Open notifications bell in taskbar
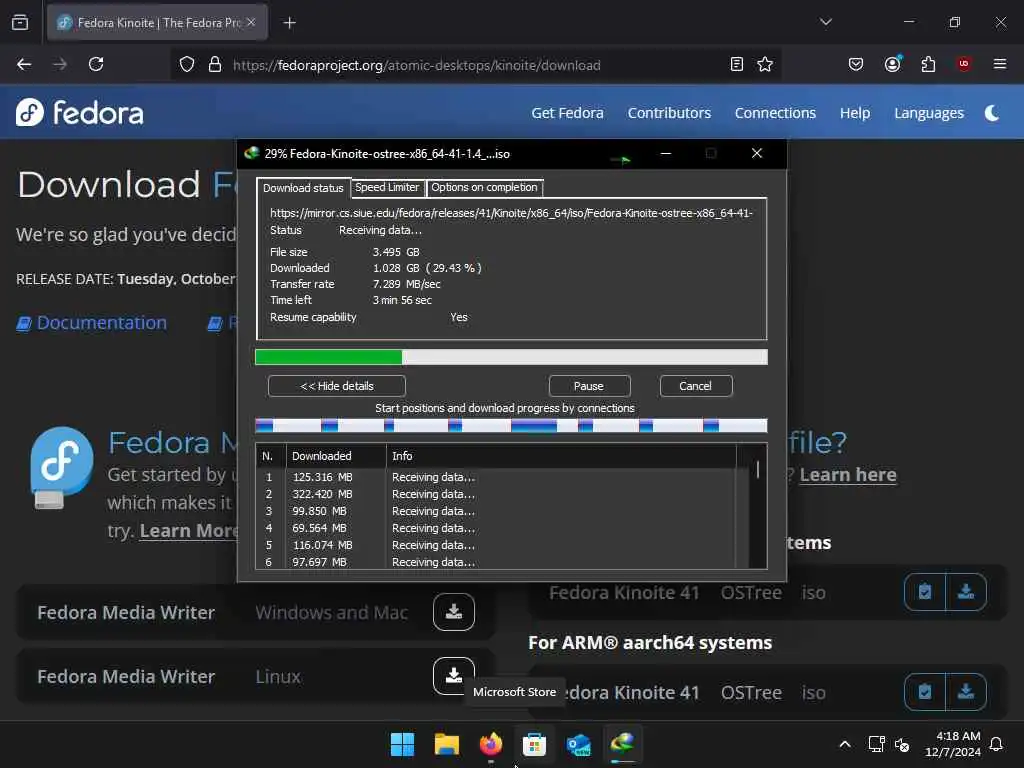1024x768 pixels. click(996, 744)
